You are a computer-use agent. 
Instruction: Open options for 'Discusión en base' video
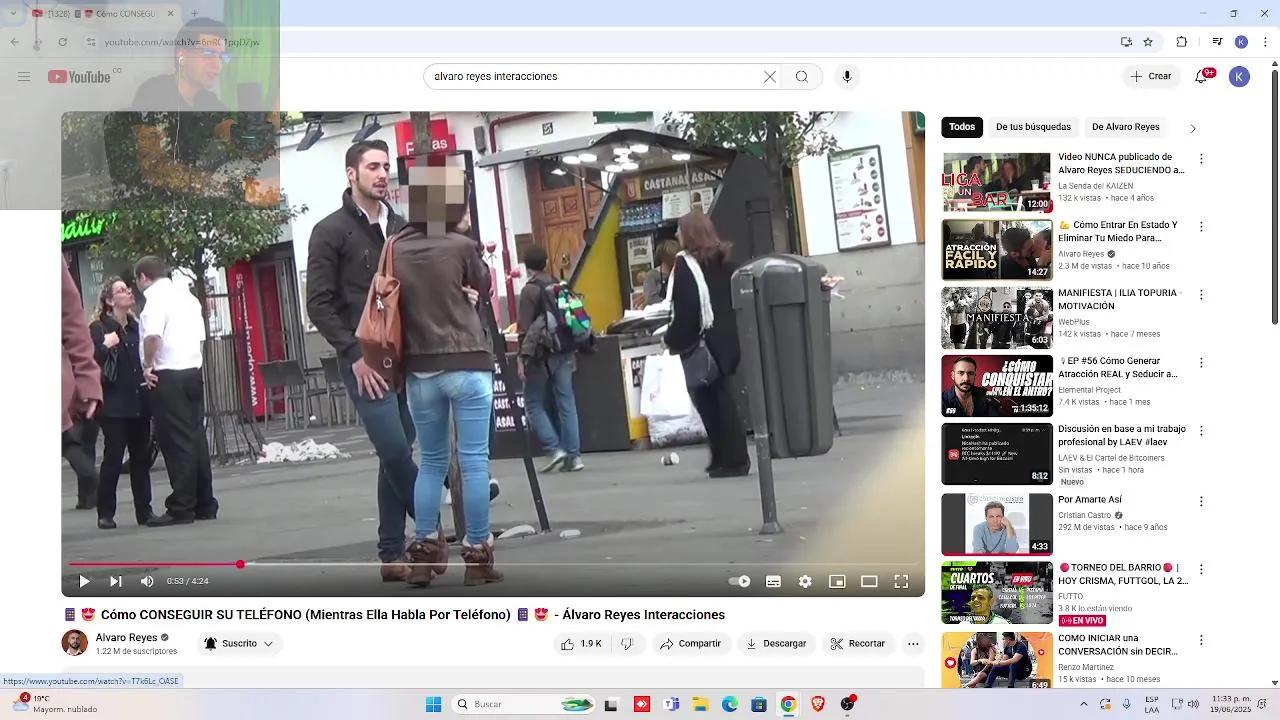(1201, 431)
